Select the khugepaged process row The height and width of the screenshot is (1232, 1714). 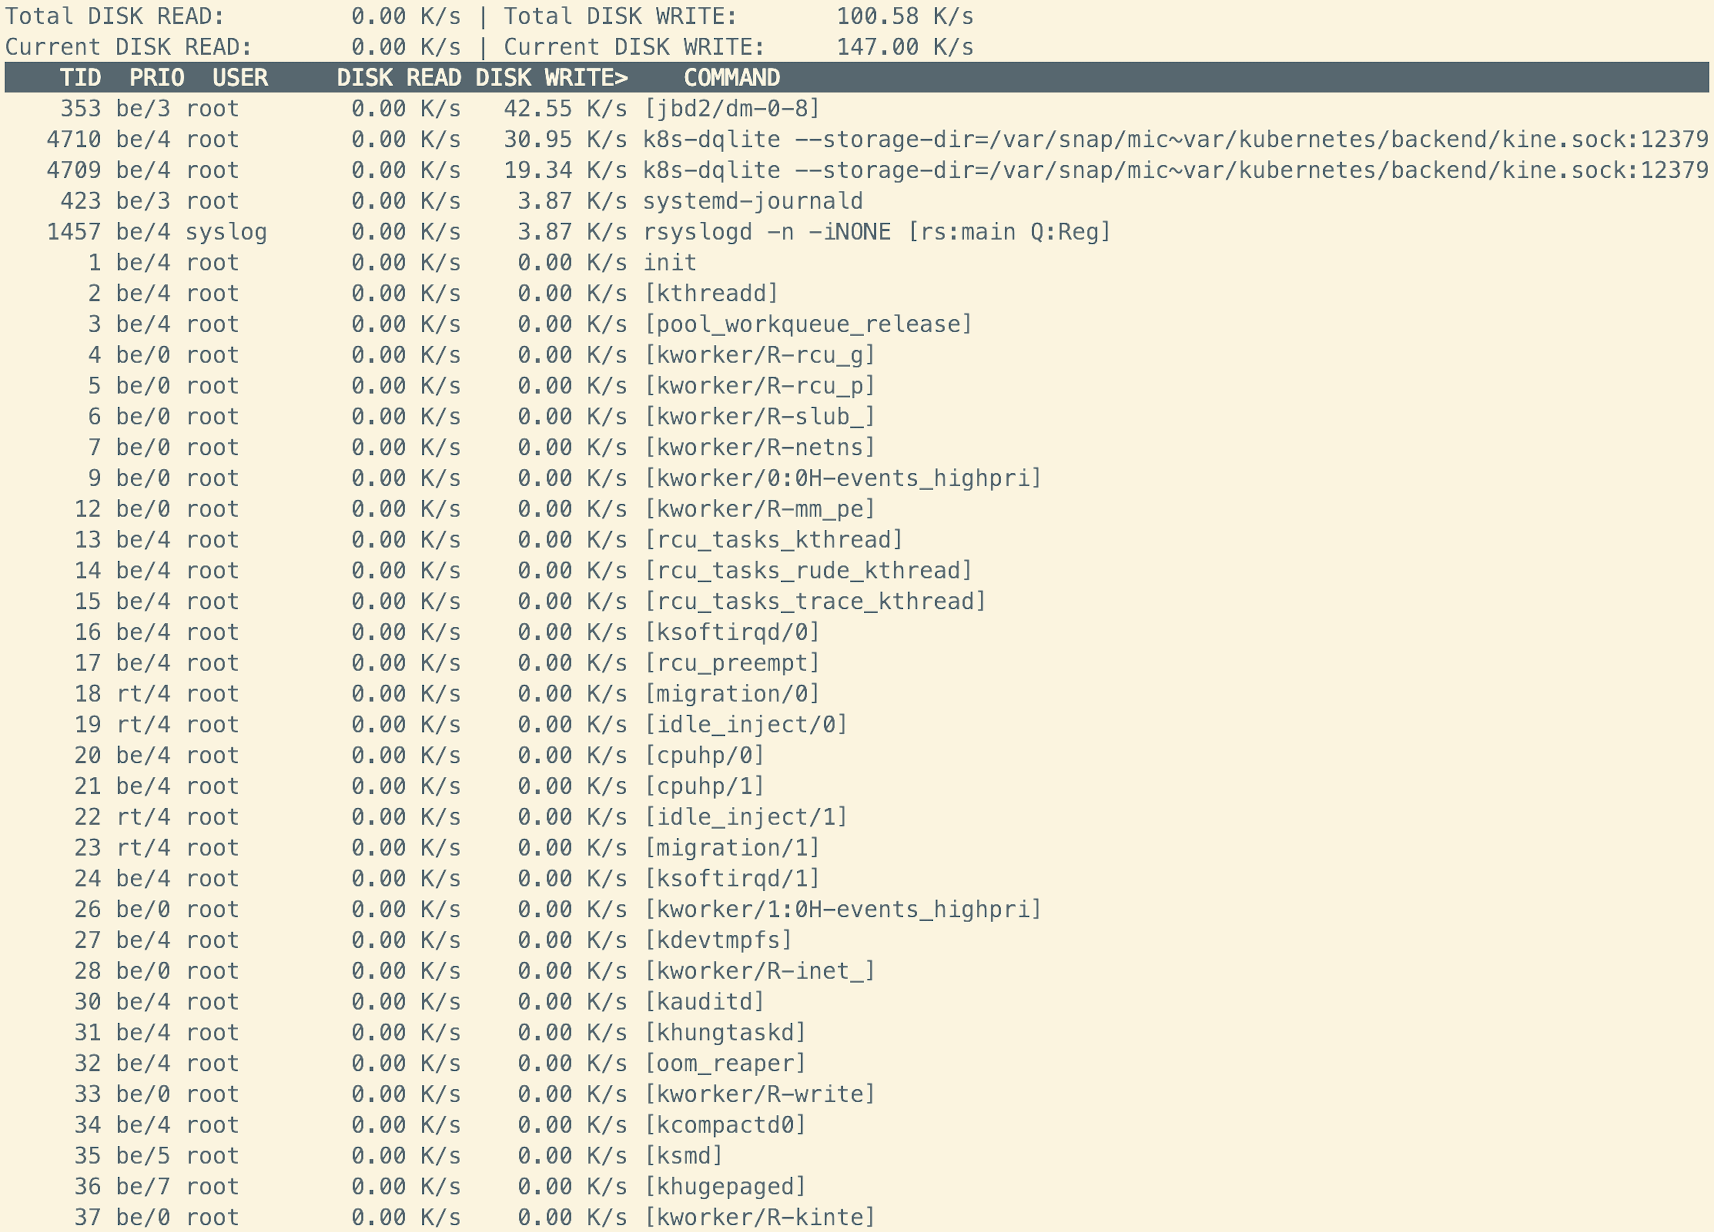click(x=725, y=1187)
